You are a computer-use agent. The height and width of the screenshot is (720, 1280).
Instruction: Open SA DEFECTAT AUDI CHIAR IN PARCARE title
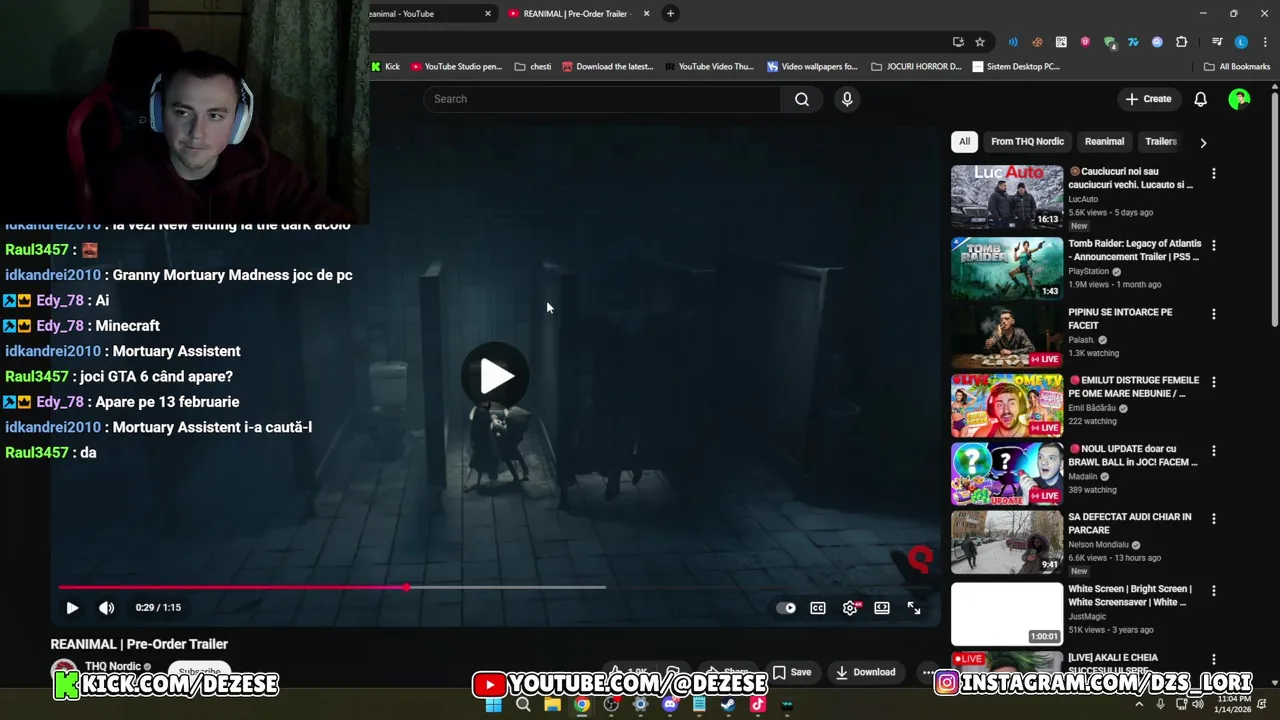[1130, 523]
